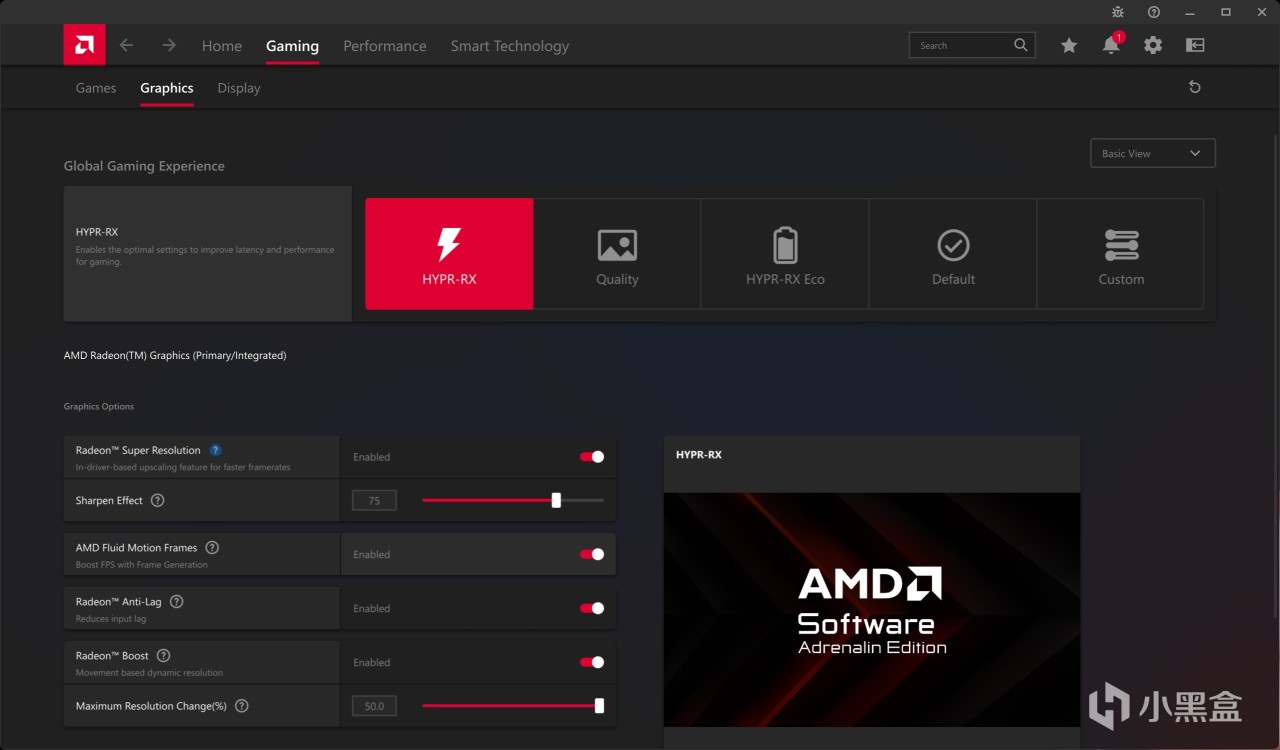Select the Default profile tile

[953, 254]
